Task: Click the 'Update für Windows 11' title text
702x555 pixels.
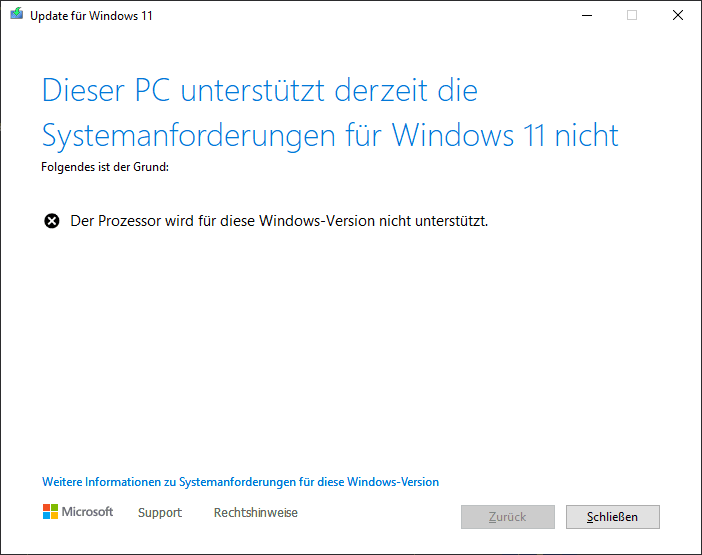Action: click(91, 16)
